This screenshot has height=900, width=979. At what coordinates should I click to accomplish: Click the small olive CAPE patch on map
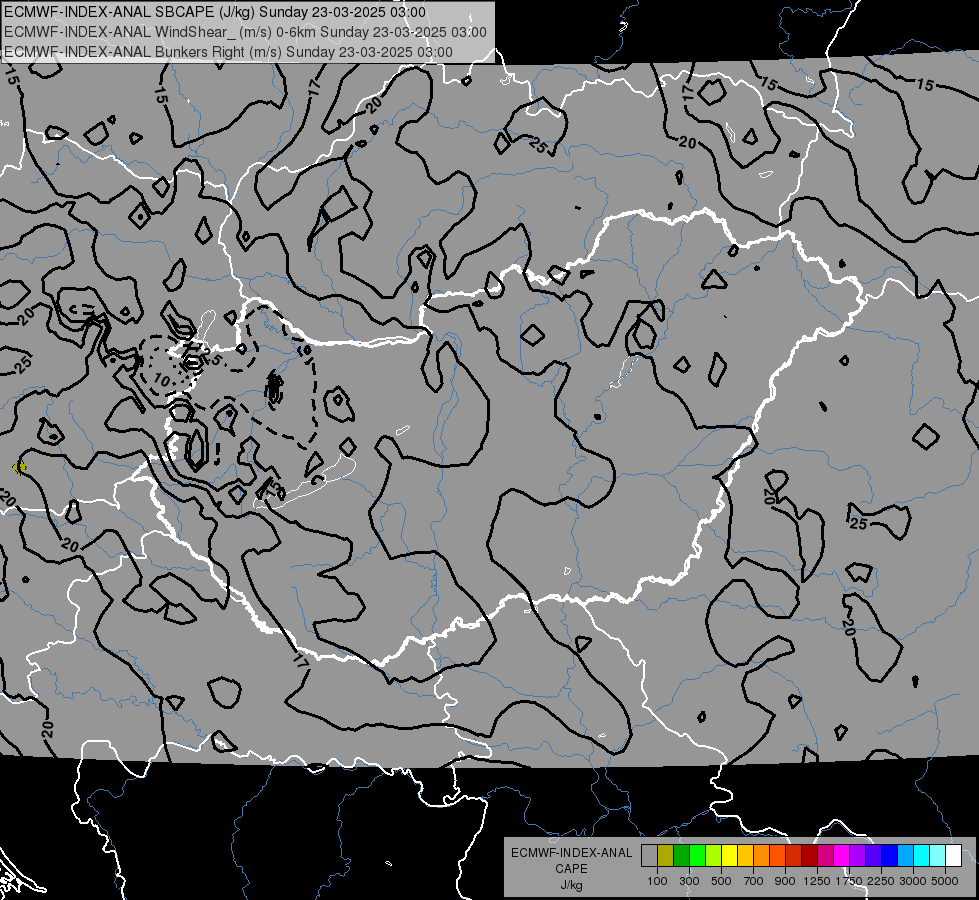19,467
